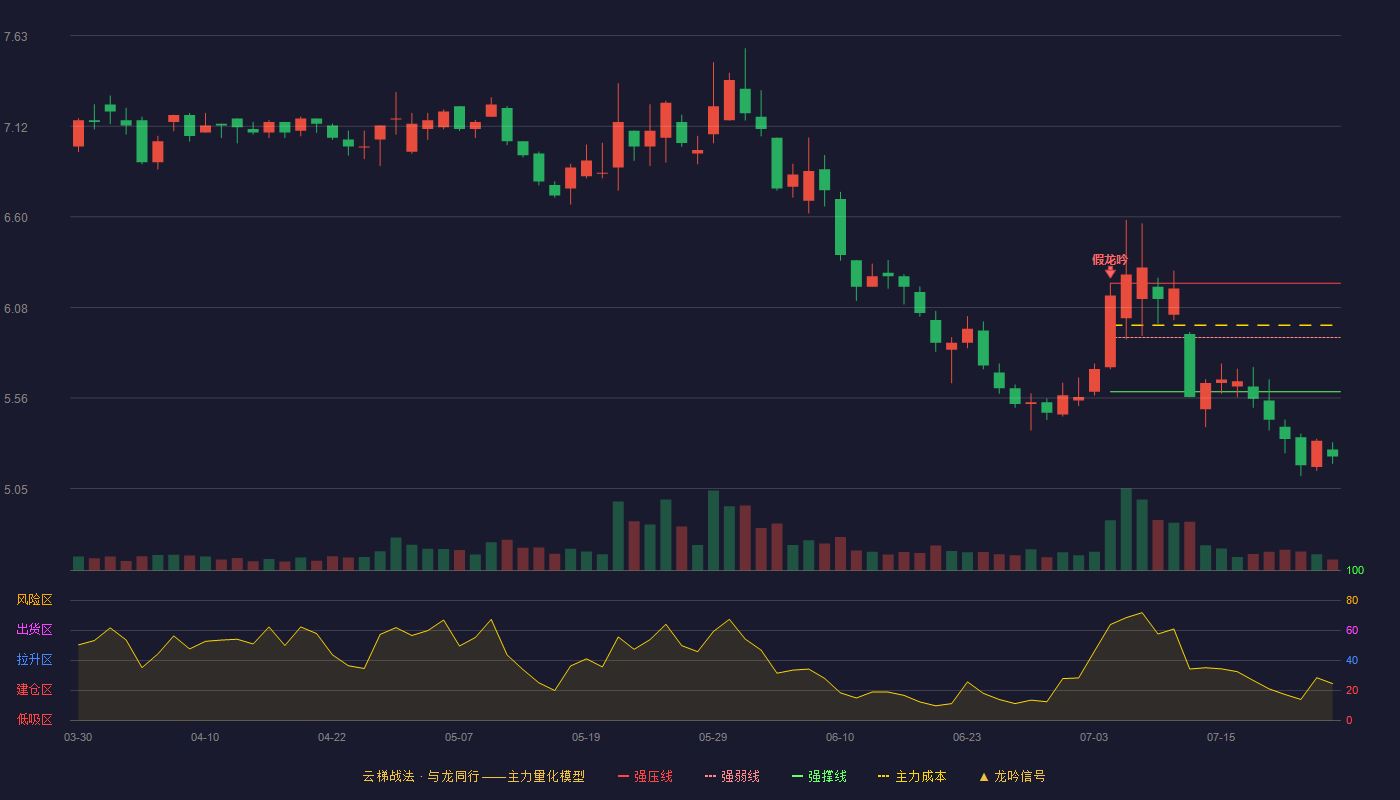Click the 6.08 price axis label
Screen dimensions: 1400x800
tap(16, 309)
